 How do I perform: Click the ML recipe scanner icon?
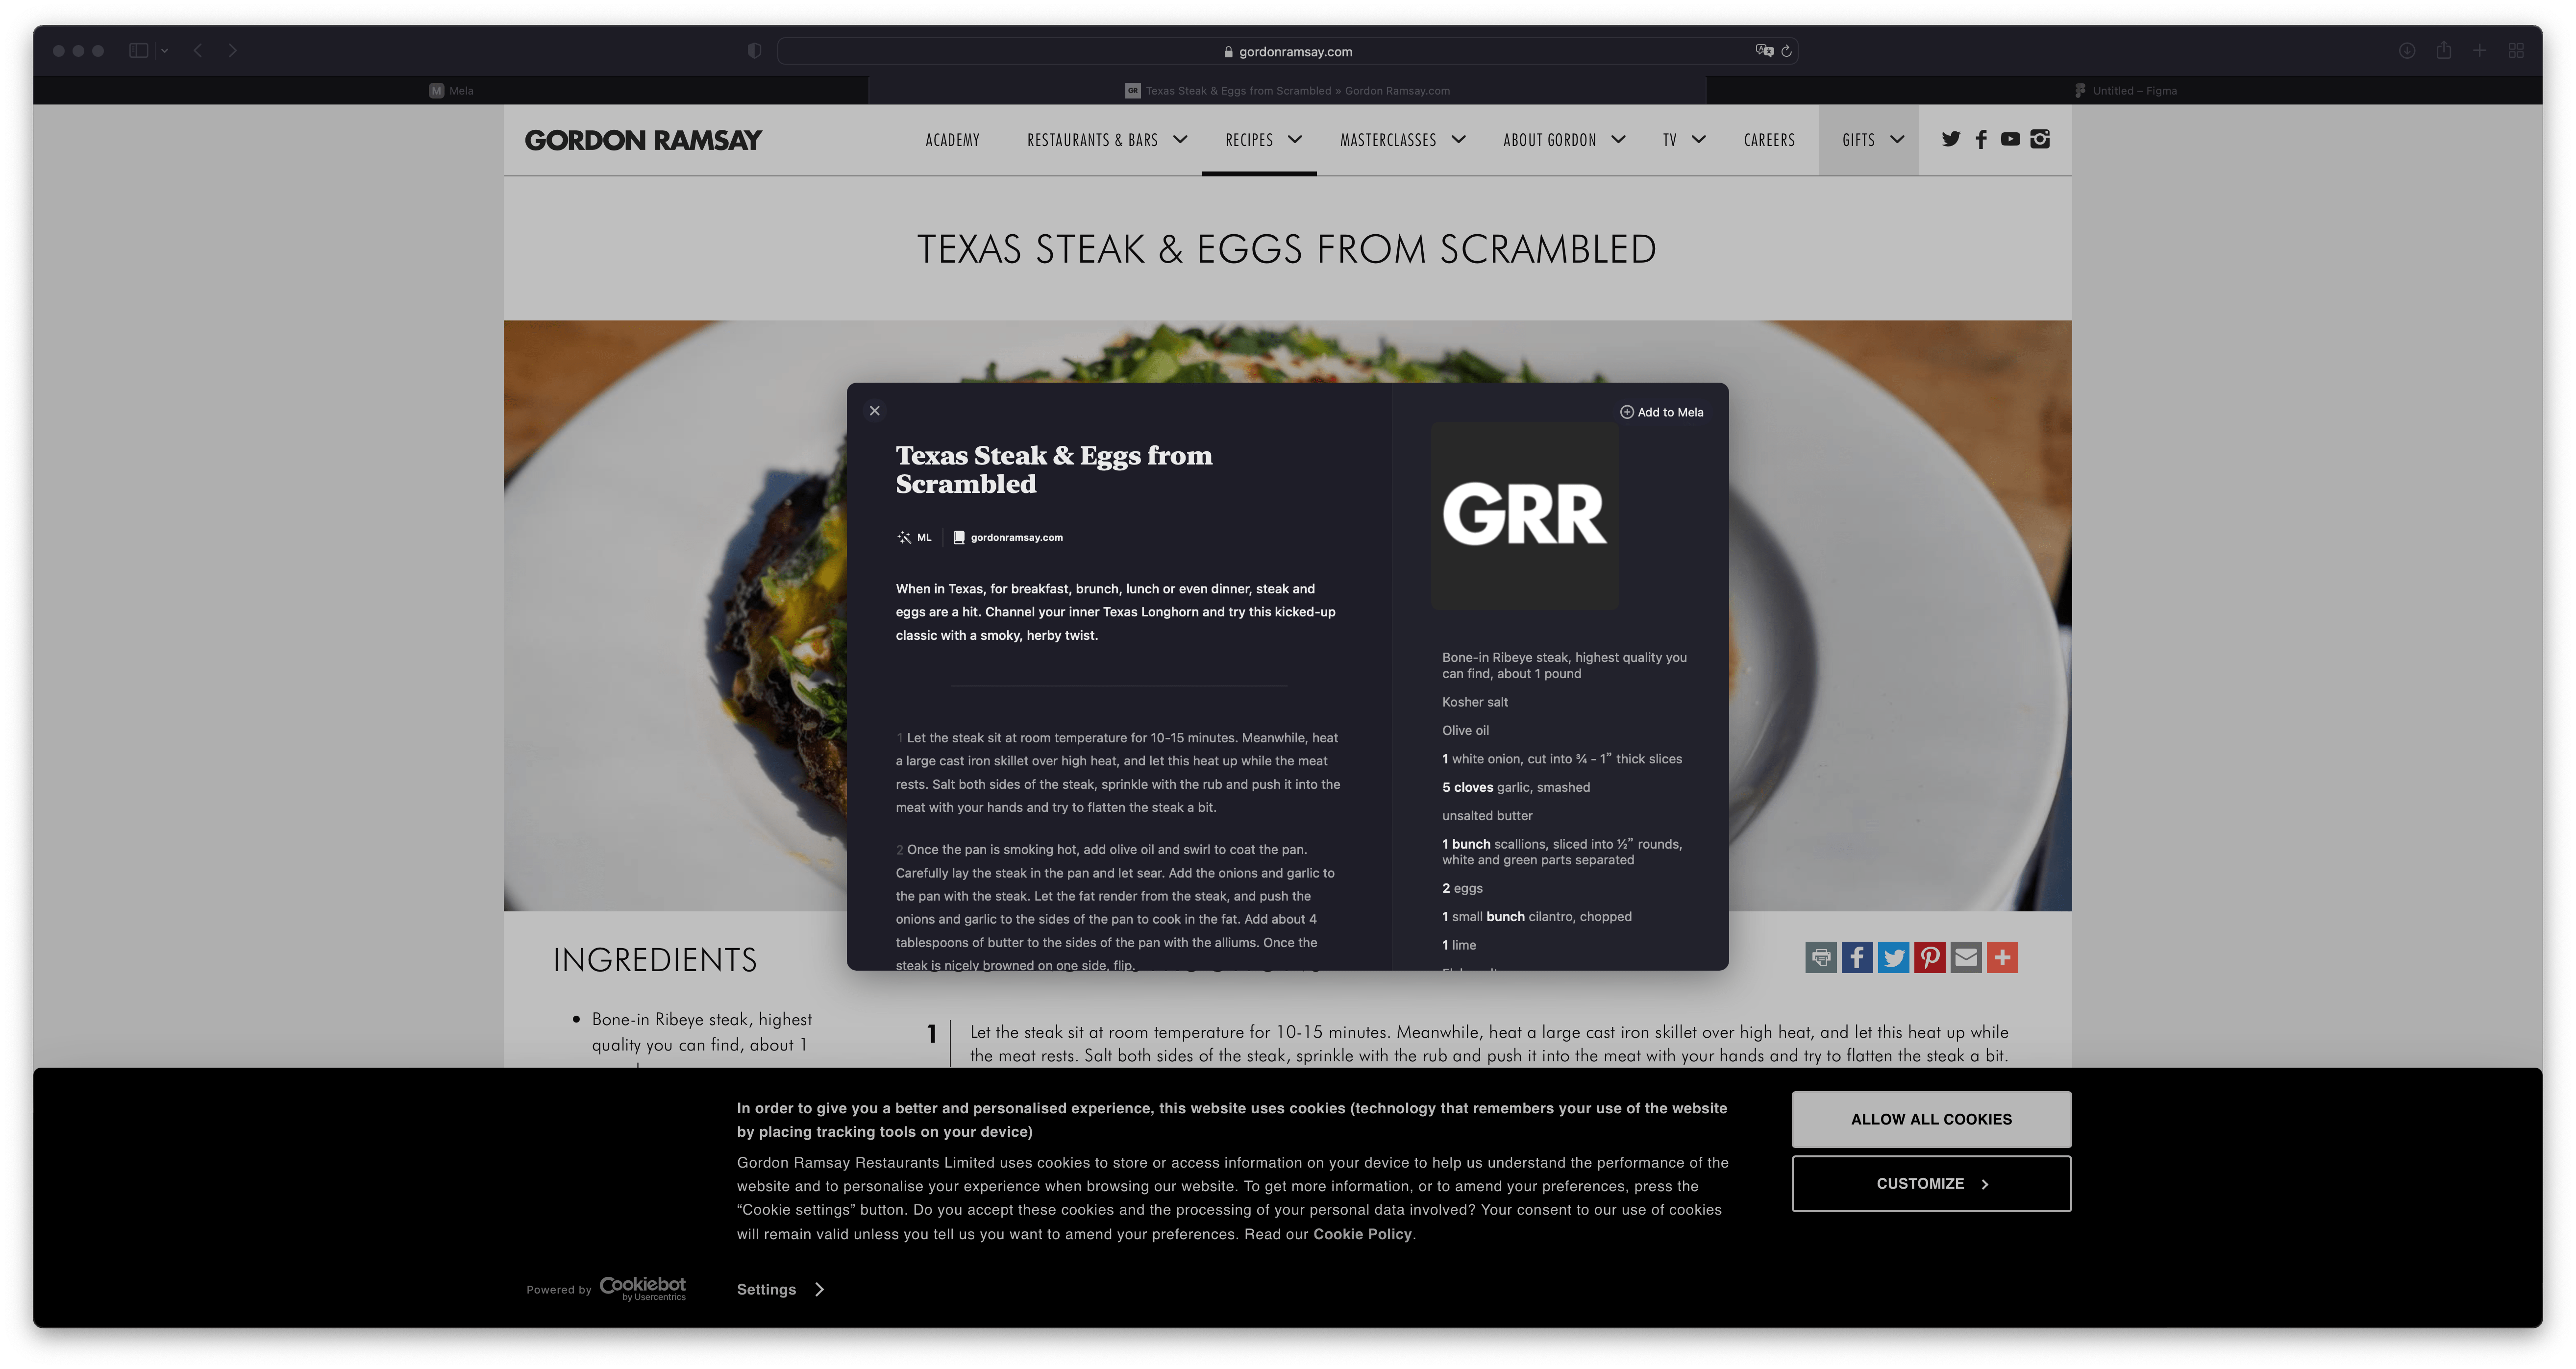coord(904,537)
